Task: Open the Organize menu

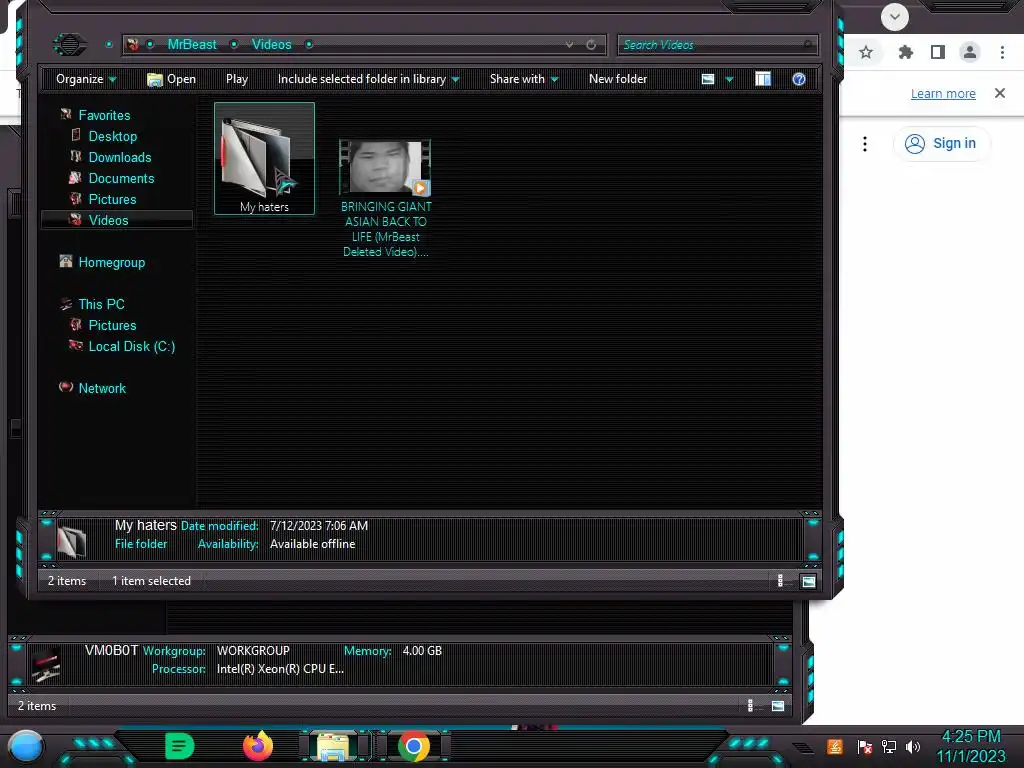Action: point(86,79)
